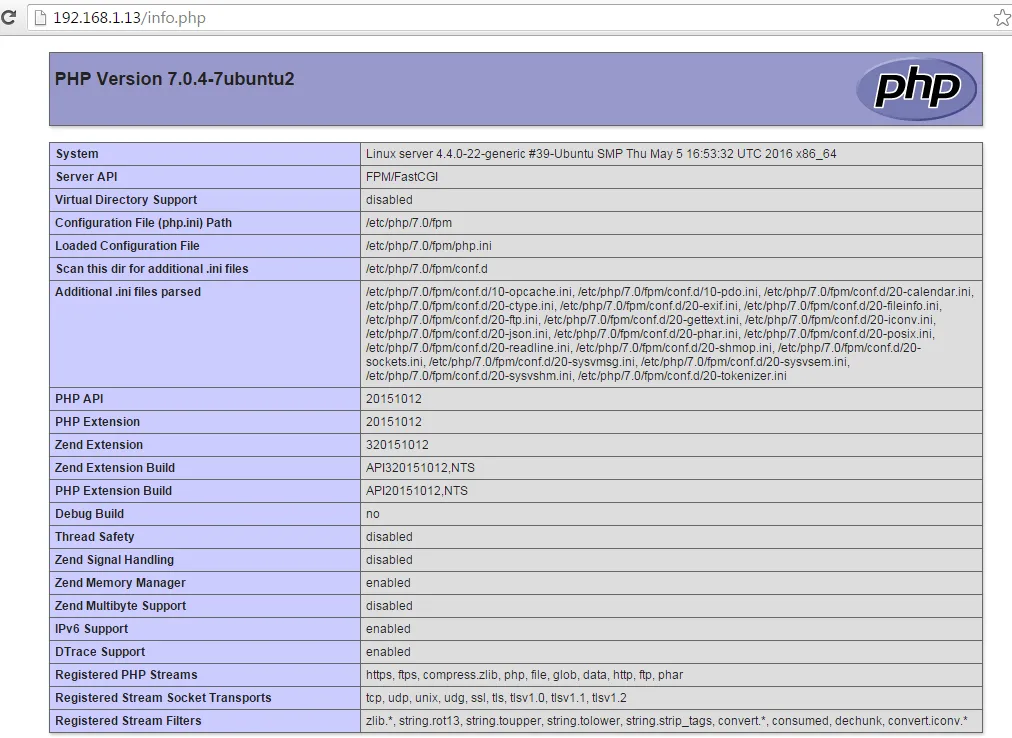The width and height of the screenshot is (1012, 738).
Task: Click the PHP logo in the header
Action: tap(916, 89)
